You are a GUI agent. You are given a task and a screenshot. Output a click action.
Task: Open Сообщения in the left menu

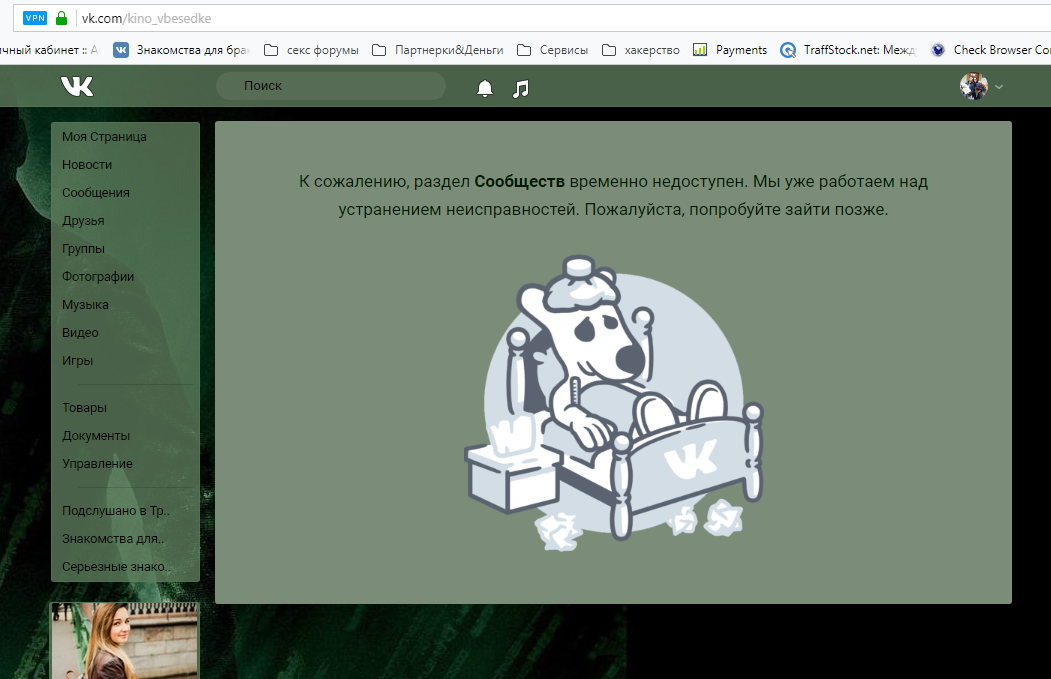coord(96,192)
